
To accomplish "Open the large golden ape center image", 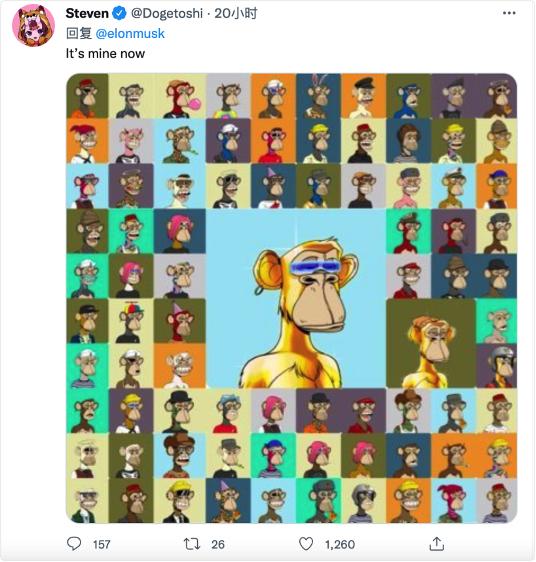I will (x=296, y=299).
